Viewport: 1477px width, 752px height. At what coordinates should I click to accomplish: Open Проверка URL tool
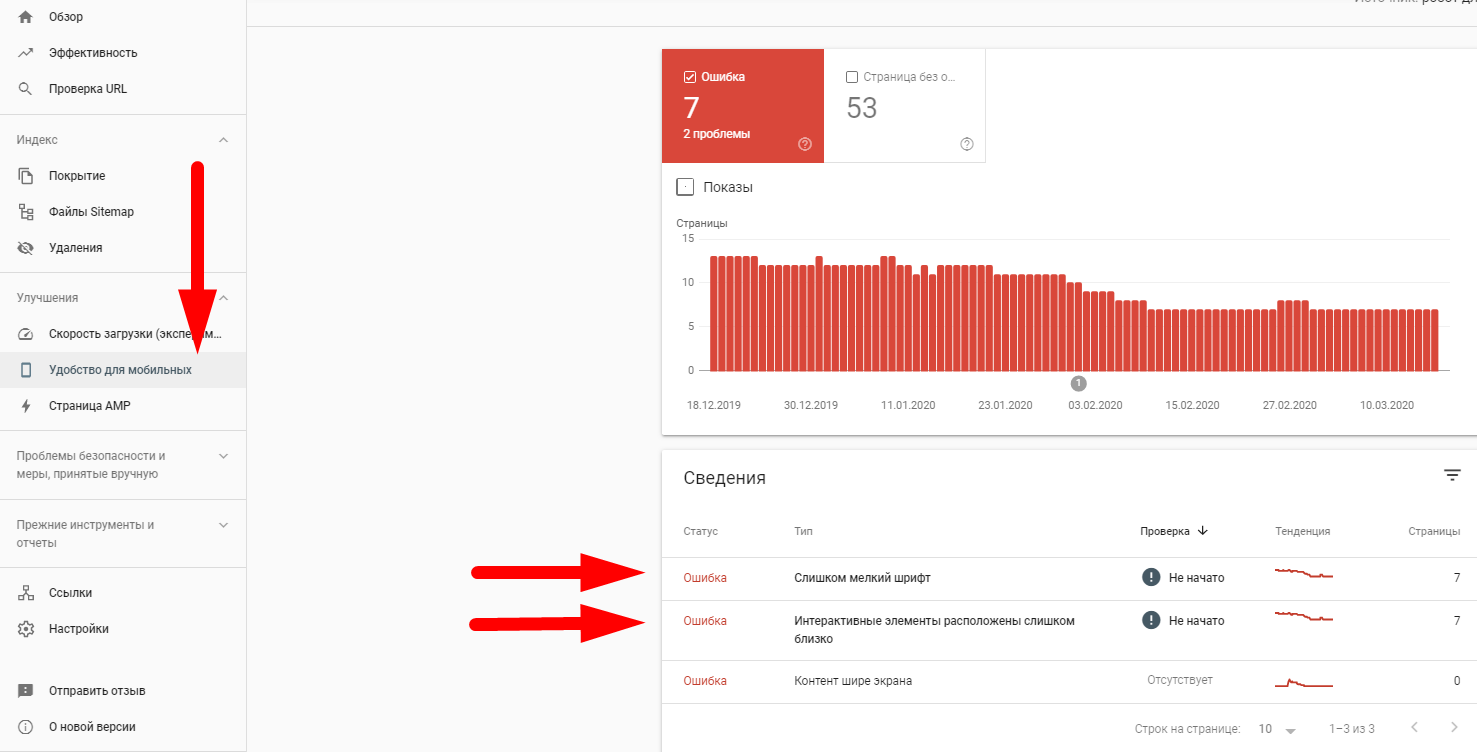pyautogui.click(x=123, y=89)
